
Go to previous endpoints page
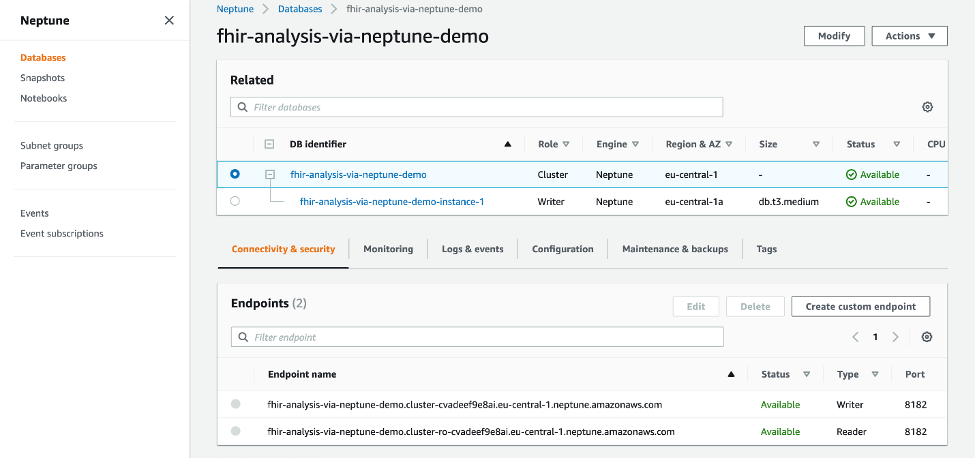click(x=855, y=337)
